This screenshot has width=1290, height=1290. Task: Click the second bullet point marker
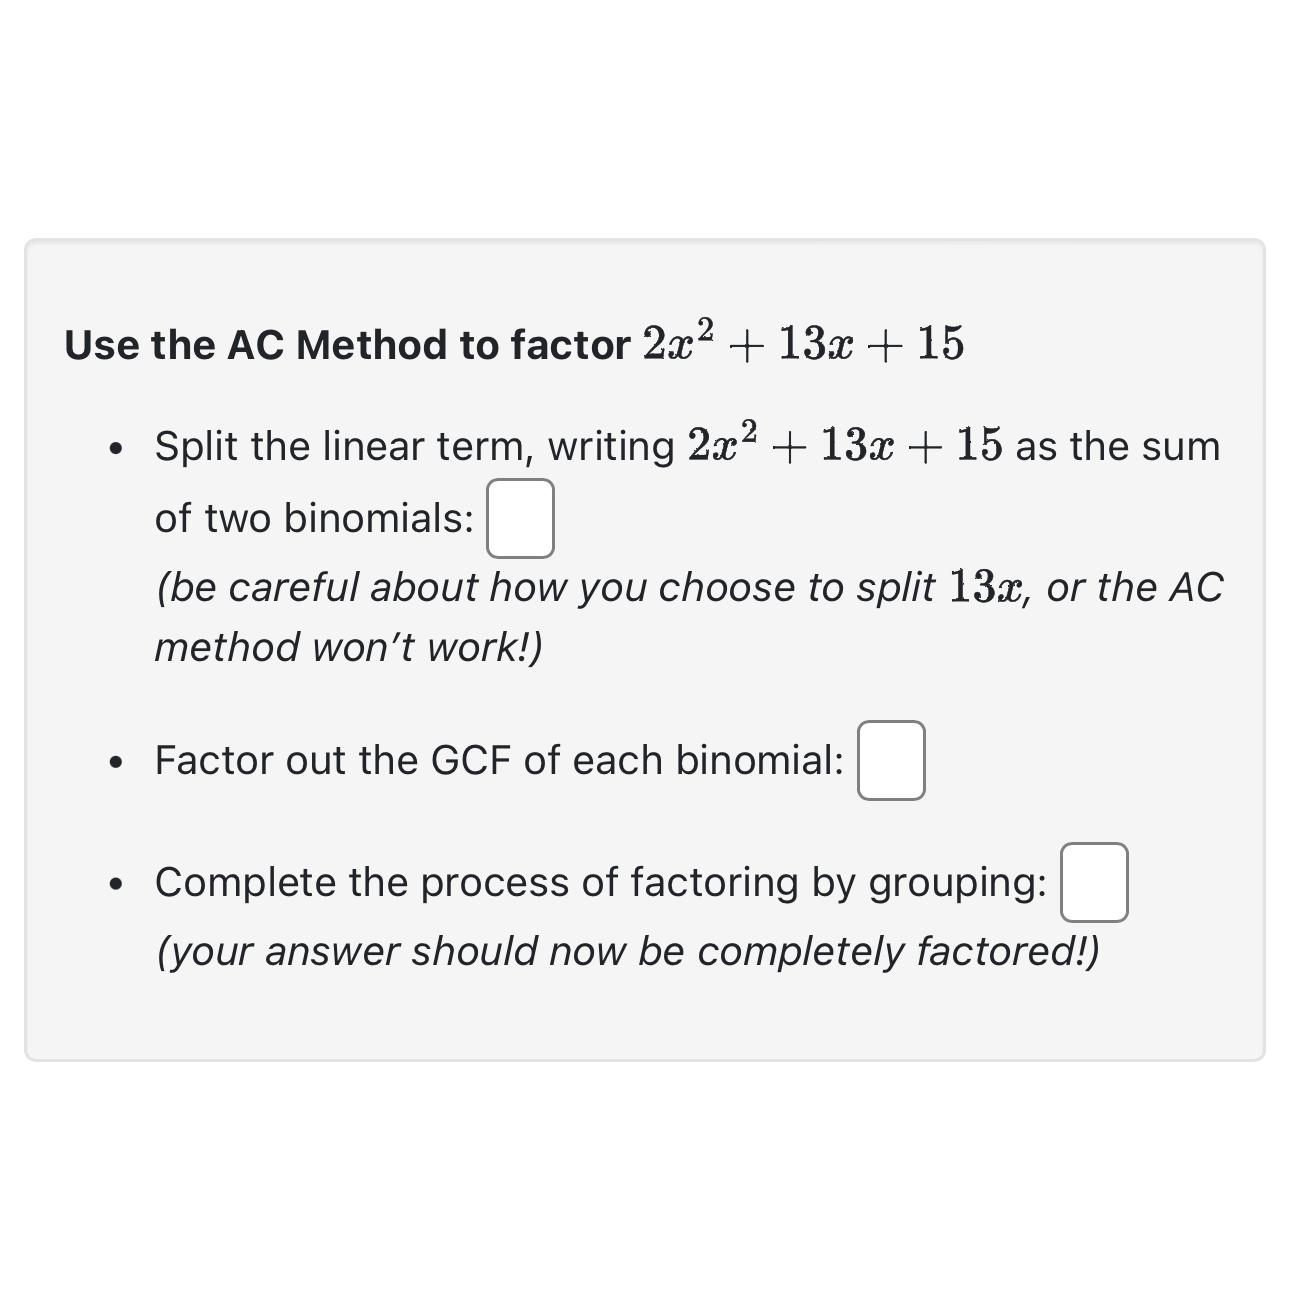point(115,762)
